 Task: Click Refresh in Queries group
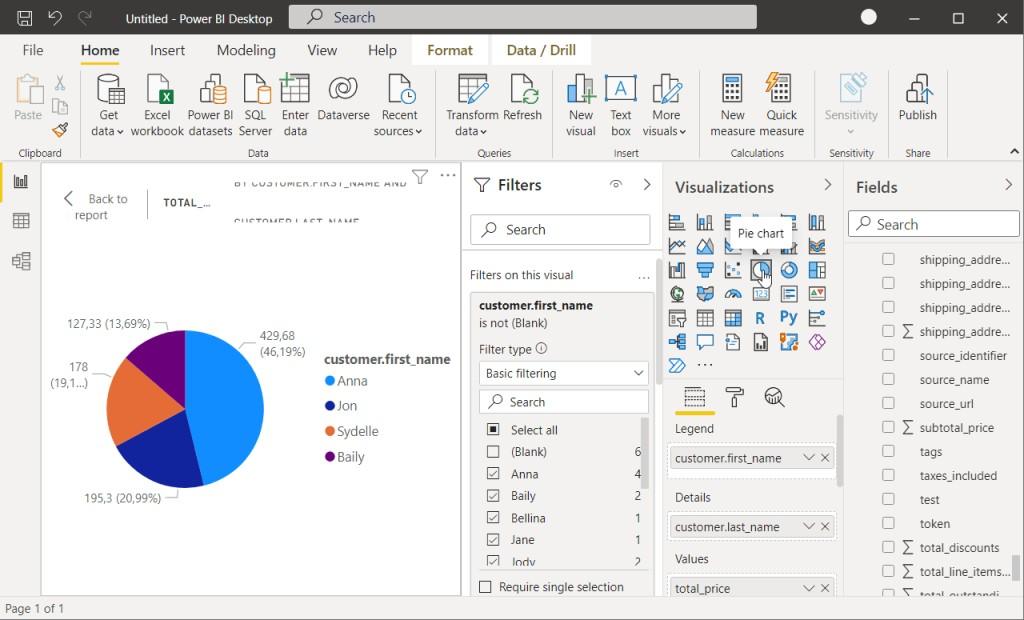pyautogui.click(x=522, y=98)
